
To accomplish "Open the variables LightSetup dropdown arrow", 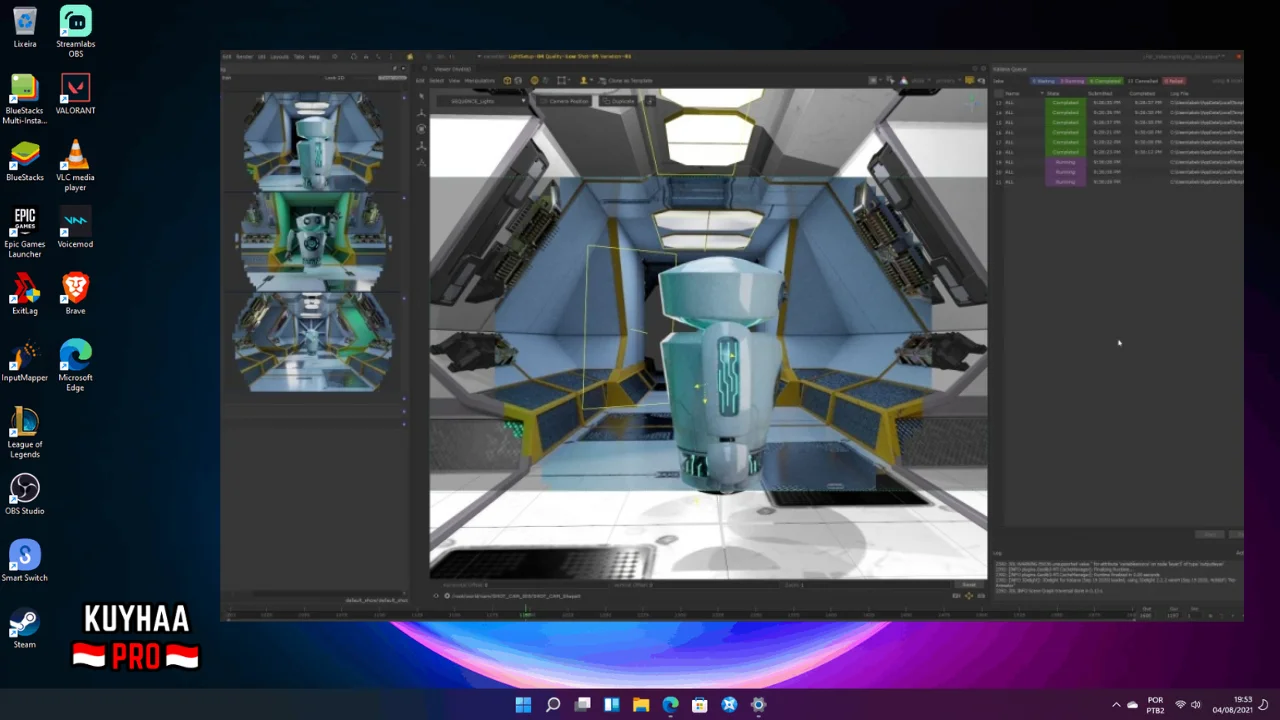I will coord(479,56).
